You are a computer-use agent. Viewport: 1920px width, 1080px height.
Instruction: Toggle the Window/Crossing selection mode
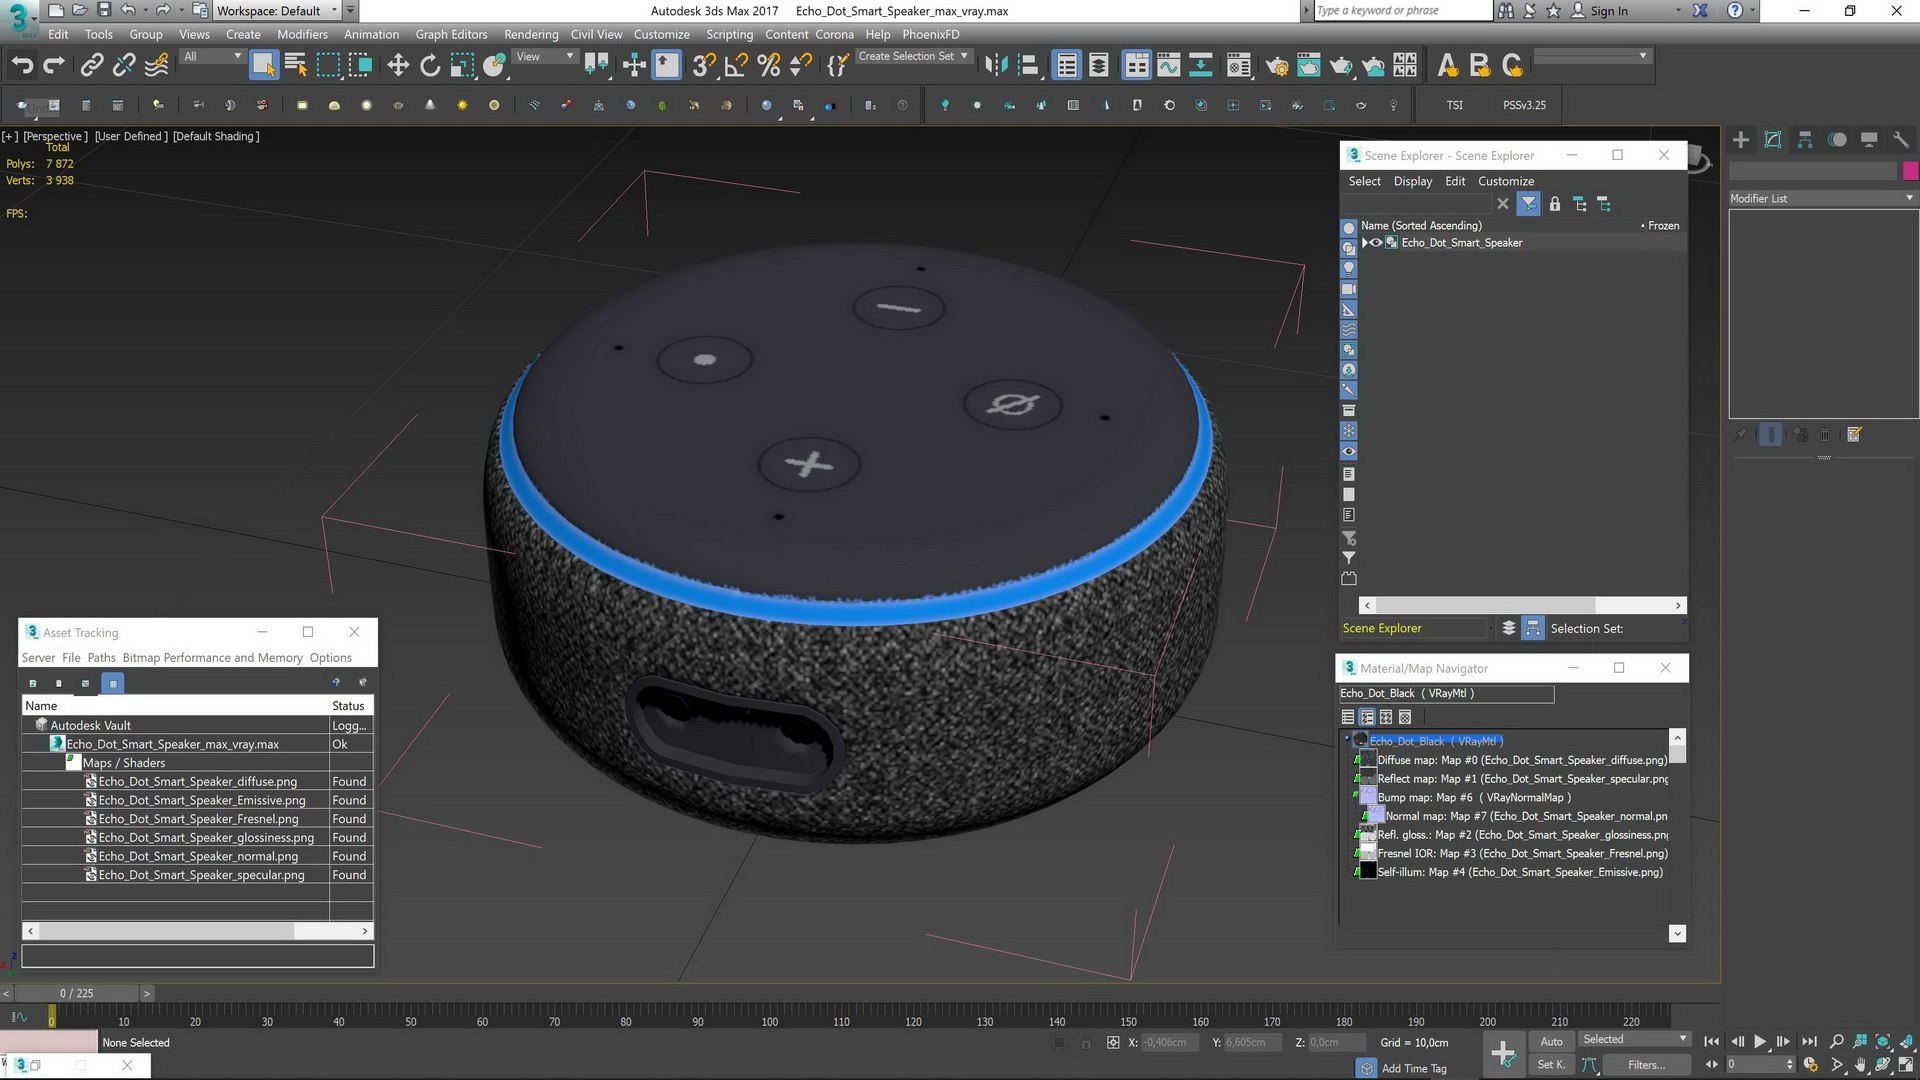click(360, 66)
